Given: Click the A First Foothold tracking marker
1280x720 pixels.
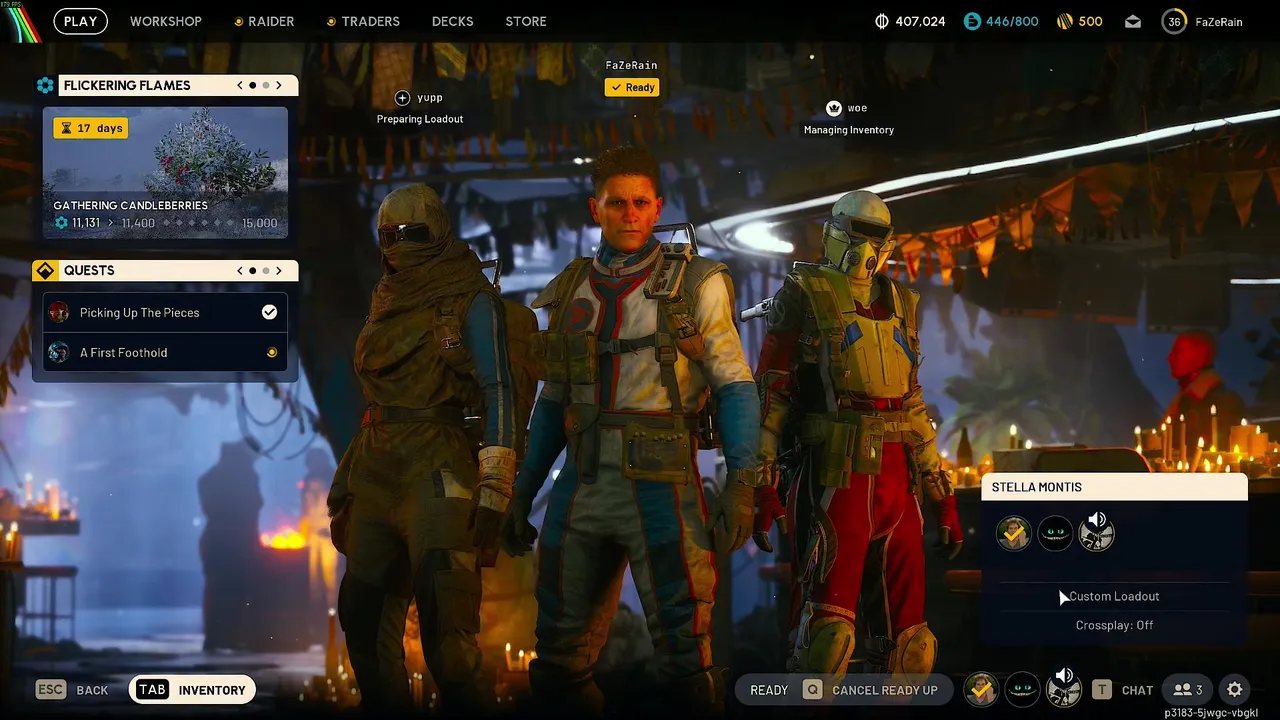Looking at the screenshot, I should pos(271,352).
